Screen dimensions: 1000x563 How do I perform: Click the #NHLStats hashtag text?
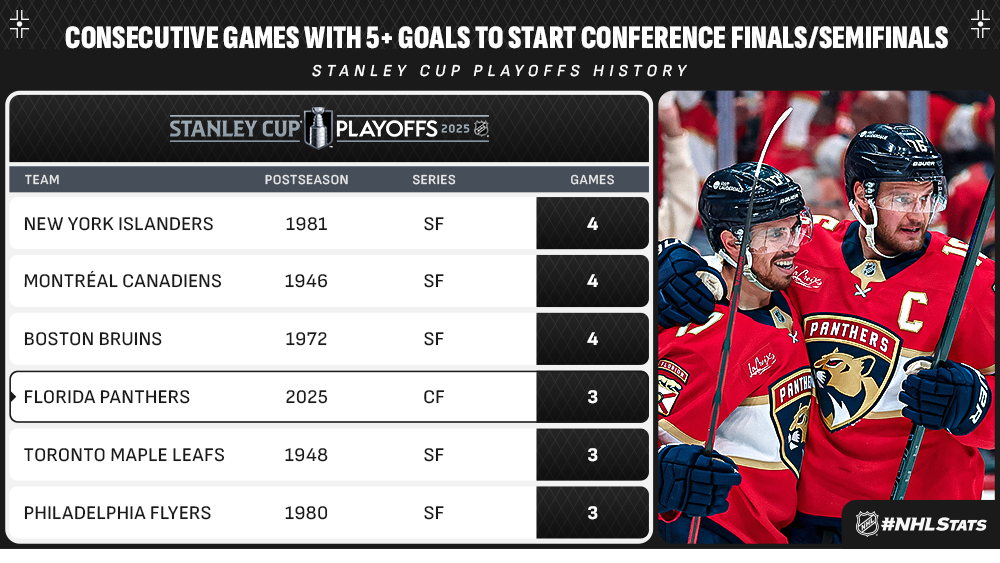click(934, 525)
